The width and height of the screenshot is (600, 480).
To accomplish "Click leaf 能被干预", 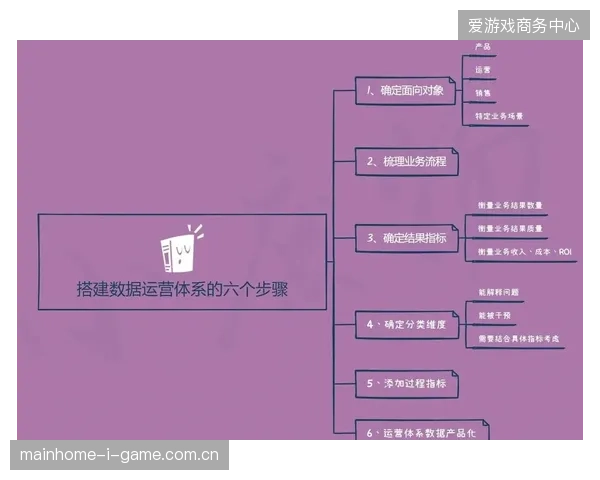I will point(494,315).
